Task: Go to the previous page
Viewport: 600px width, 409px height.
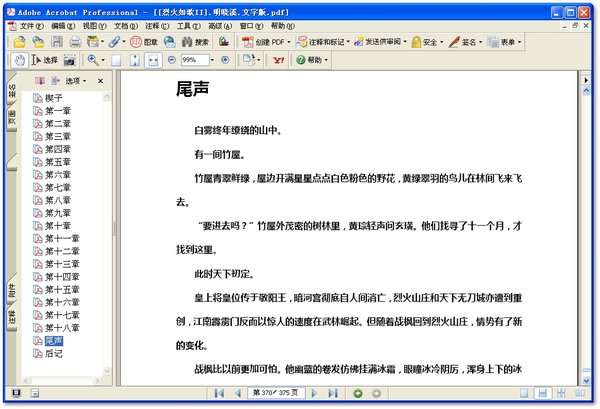Action: [237, 393]
